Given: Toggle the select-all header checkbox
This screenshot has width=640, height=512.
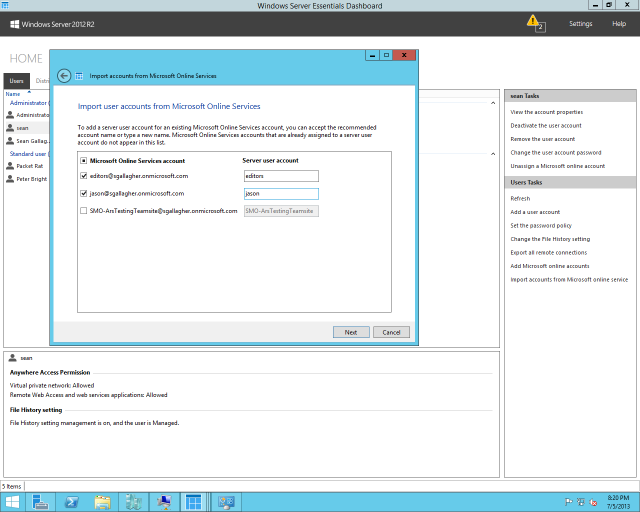Looking at the screenshot, I should (x=84, y=161).
